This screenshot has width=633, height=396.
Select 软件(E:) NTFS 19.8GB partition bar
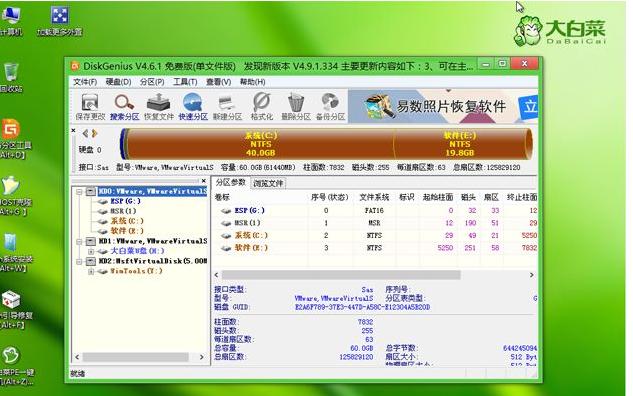460,144
